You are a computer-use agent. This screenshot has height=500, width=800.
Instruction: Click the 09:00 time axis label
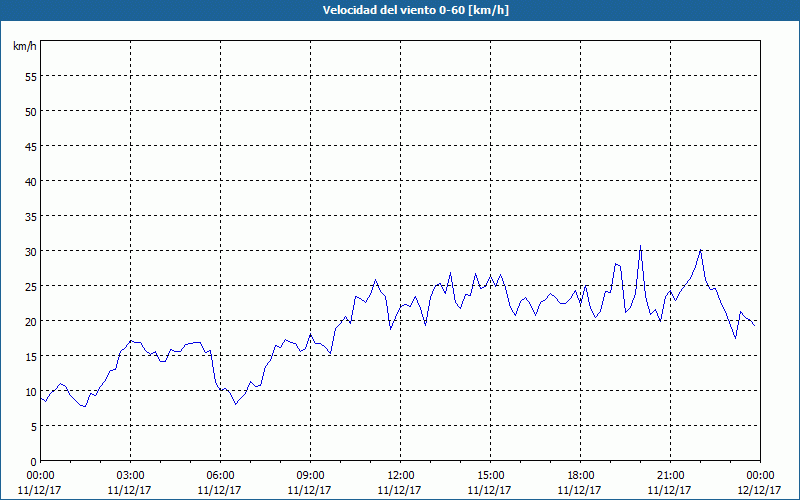310,476
